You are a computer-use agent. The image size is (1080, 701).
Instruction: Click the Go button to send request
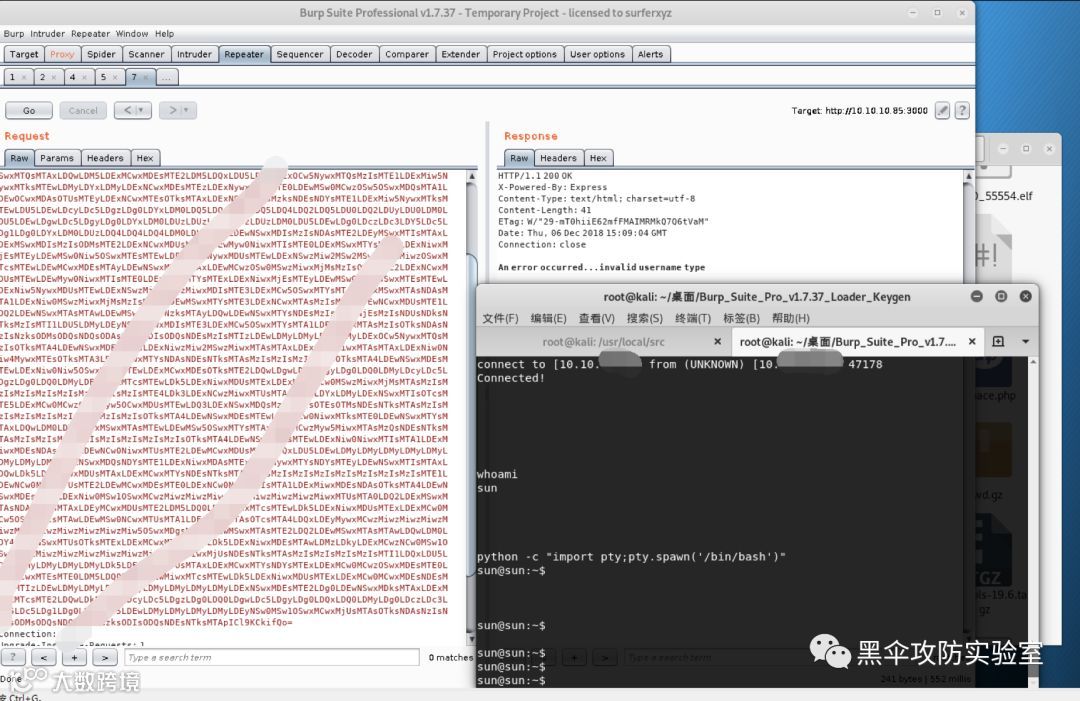tap(29, 110)
